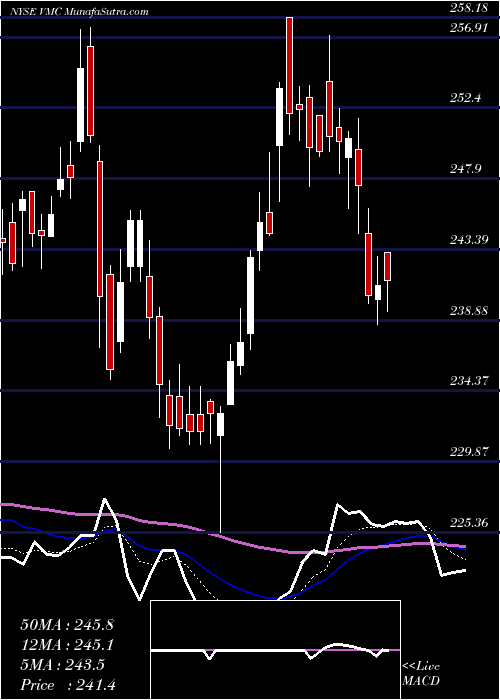The width and height of the screenshot is (500, 700).
Task: Click the tallest red candle reaching 258.18
Action: point(289,65)
